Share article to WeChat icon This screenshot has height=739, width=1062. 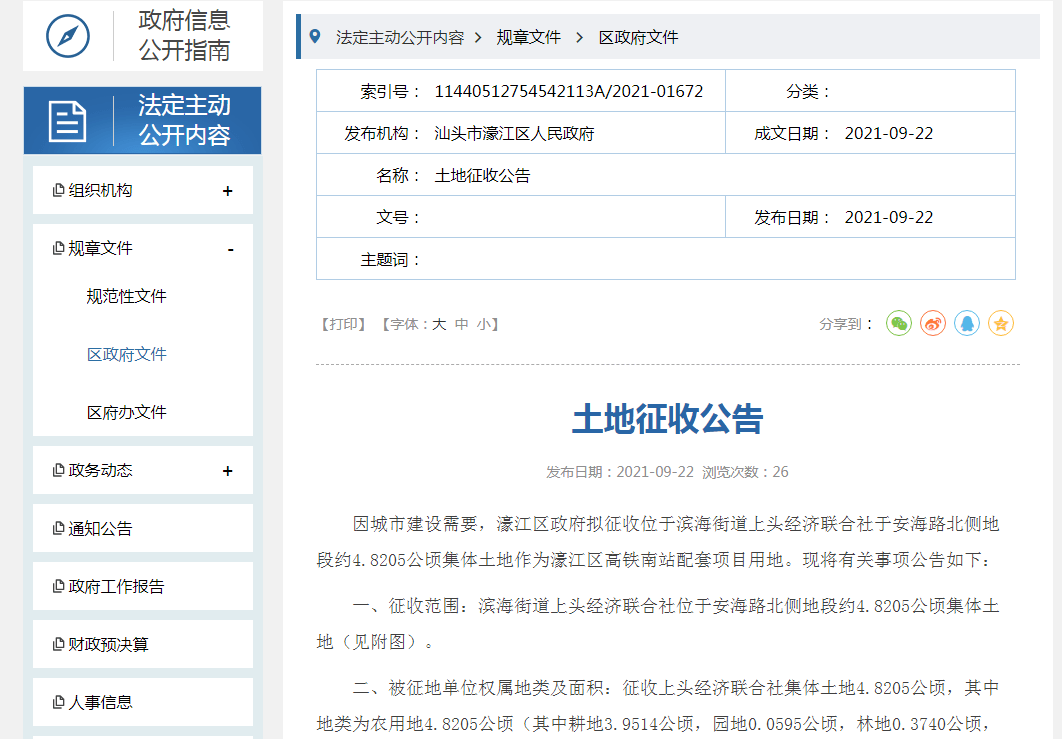[899, 324]
